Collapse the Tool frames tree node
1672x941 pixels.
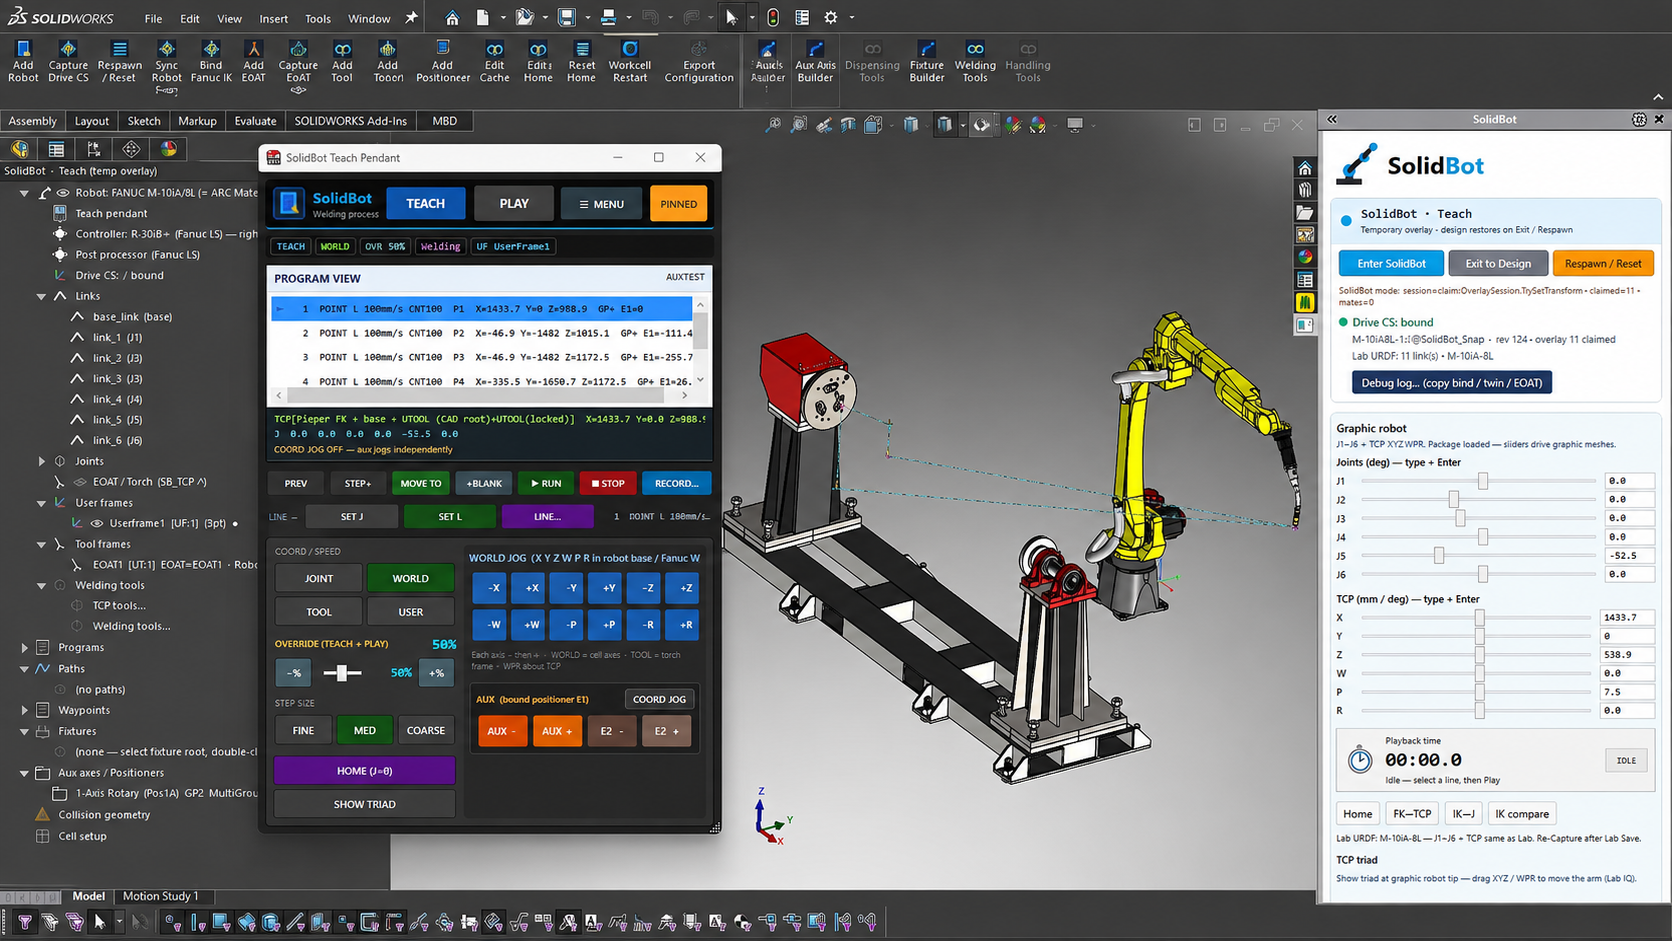click(x=41, y=544)
